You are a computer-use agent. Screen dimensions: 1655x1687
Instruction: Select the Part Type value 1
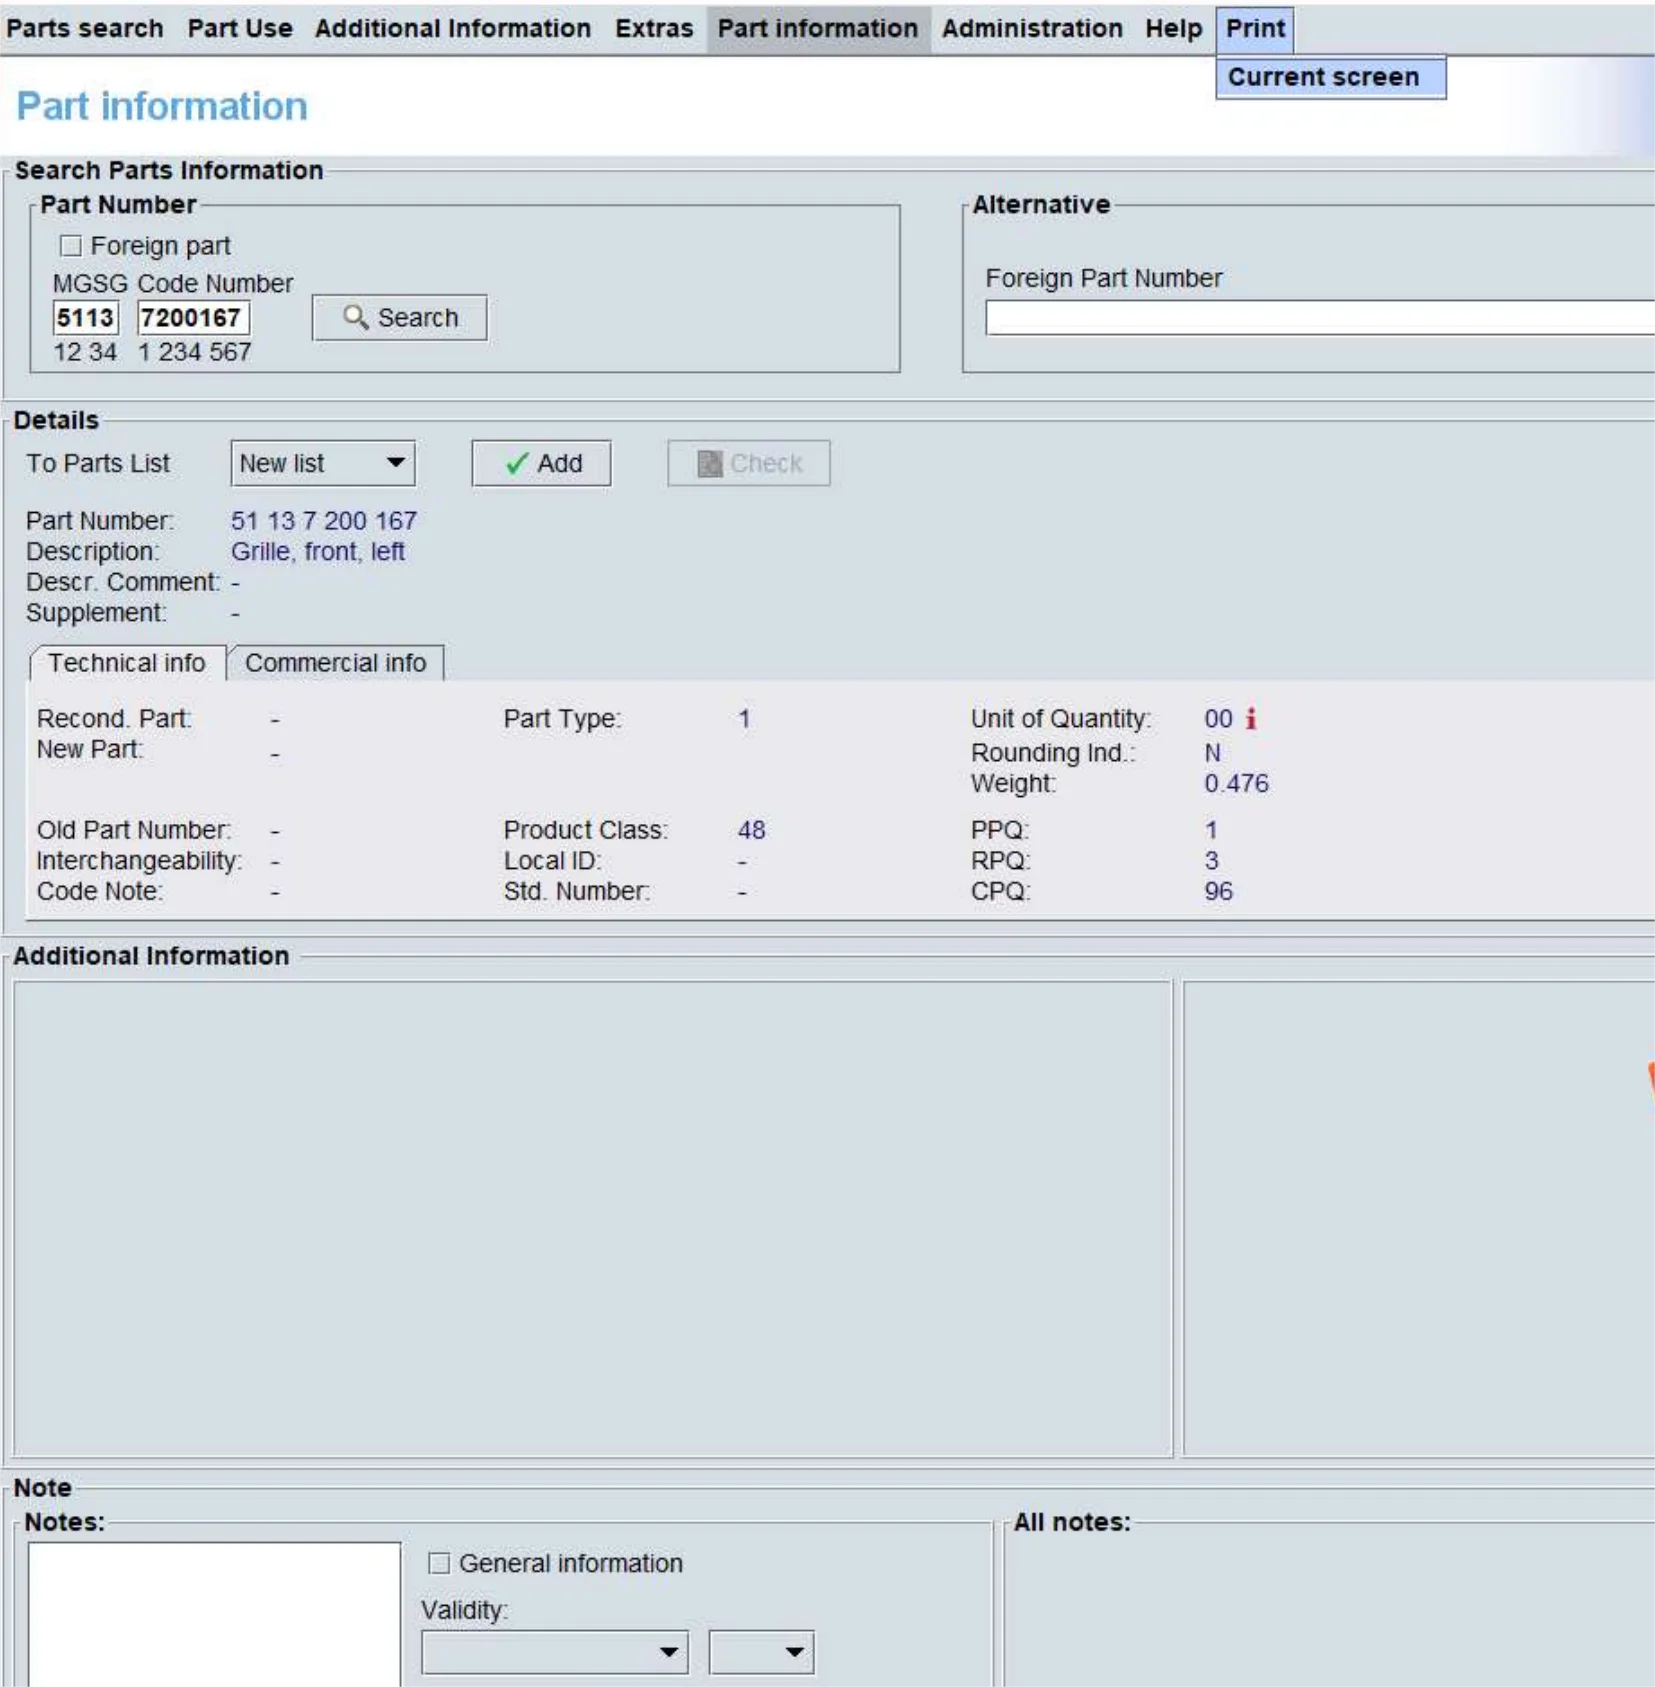tap(744, 718)
